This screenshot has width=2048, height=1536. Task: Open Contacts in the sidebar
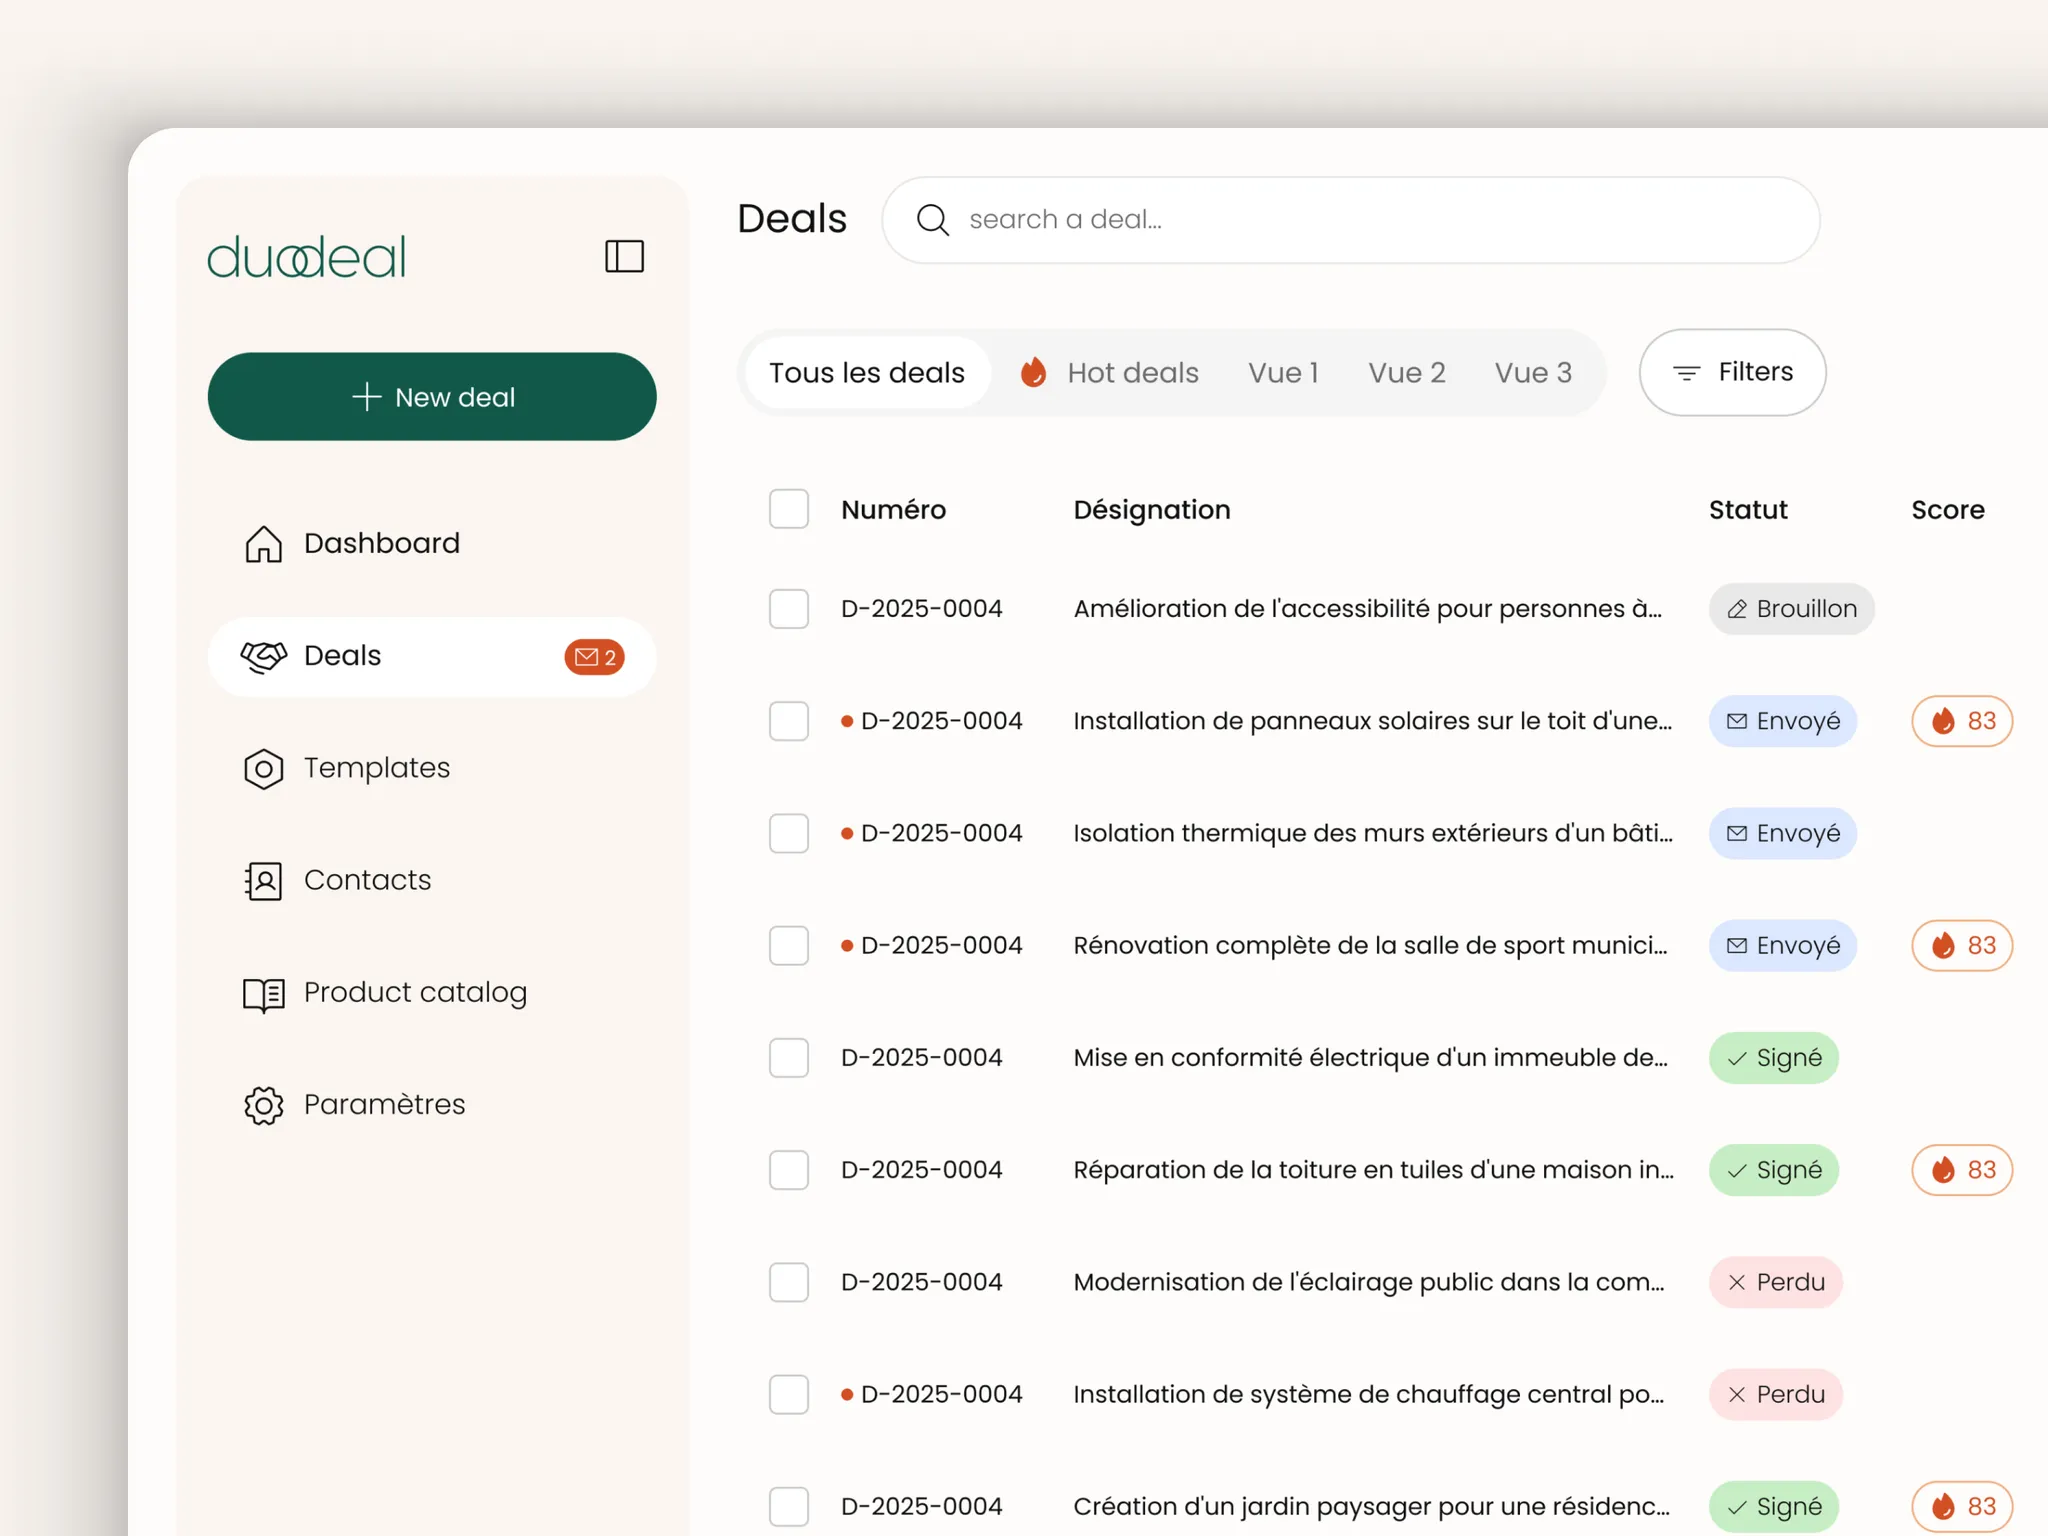(432, 881)
